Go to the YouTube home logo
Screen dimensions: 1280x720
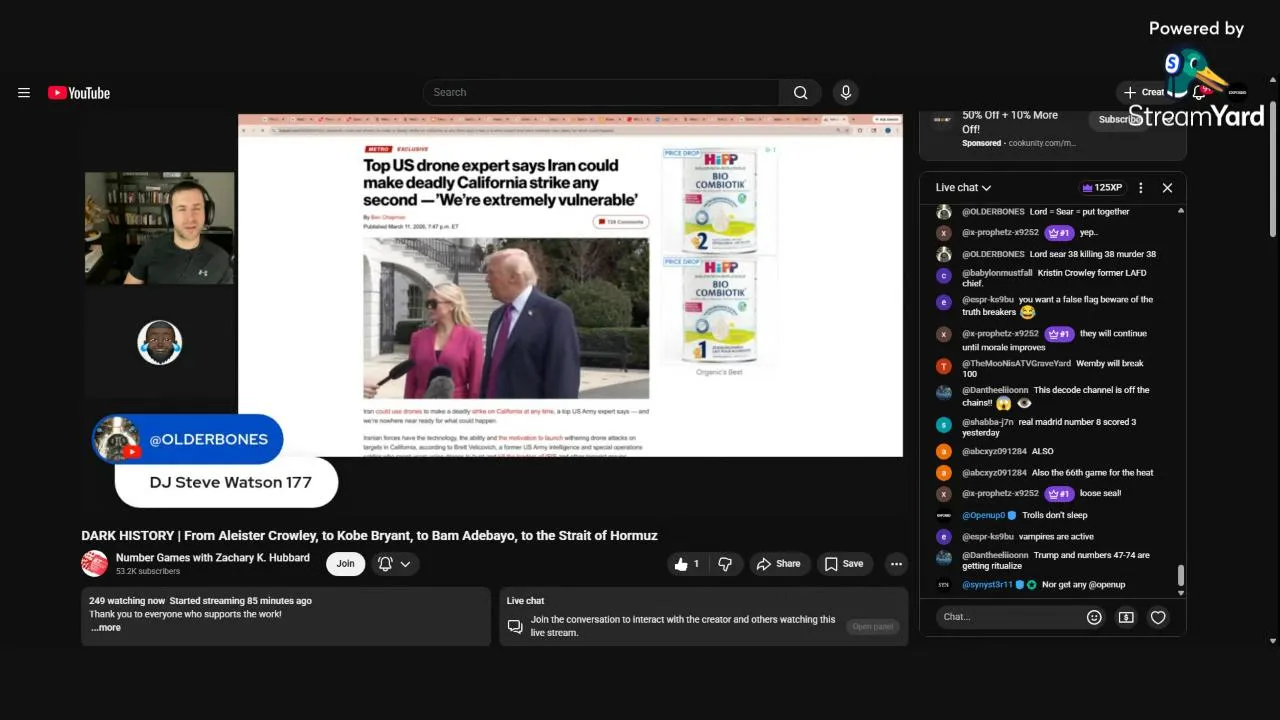79,93
